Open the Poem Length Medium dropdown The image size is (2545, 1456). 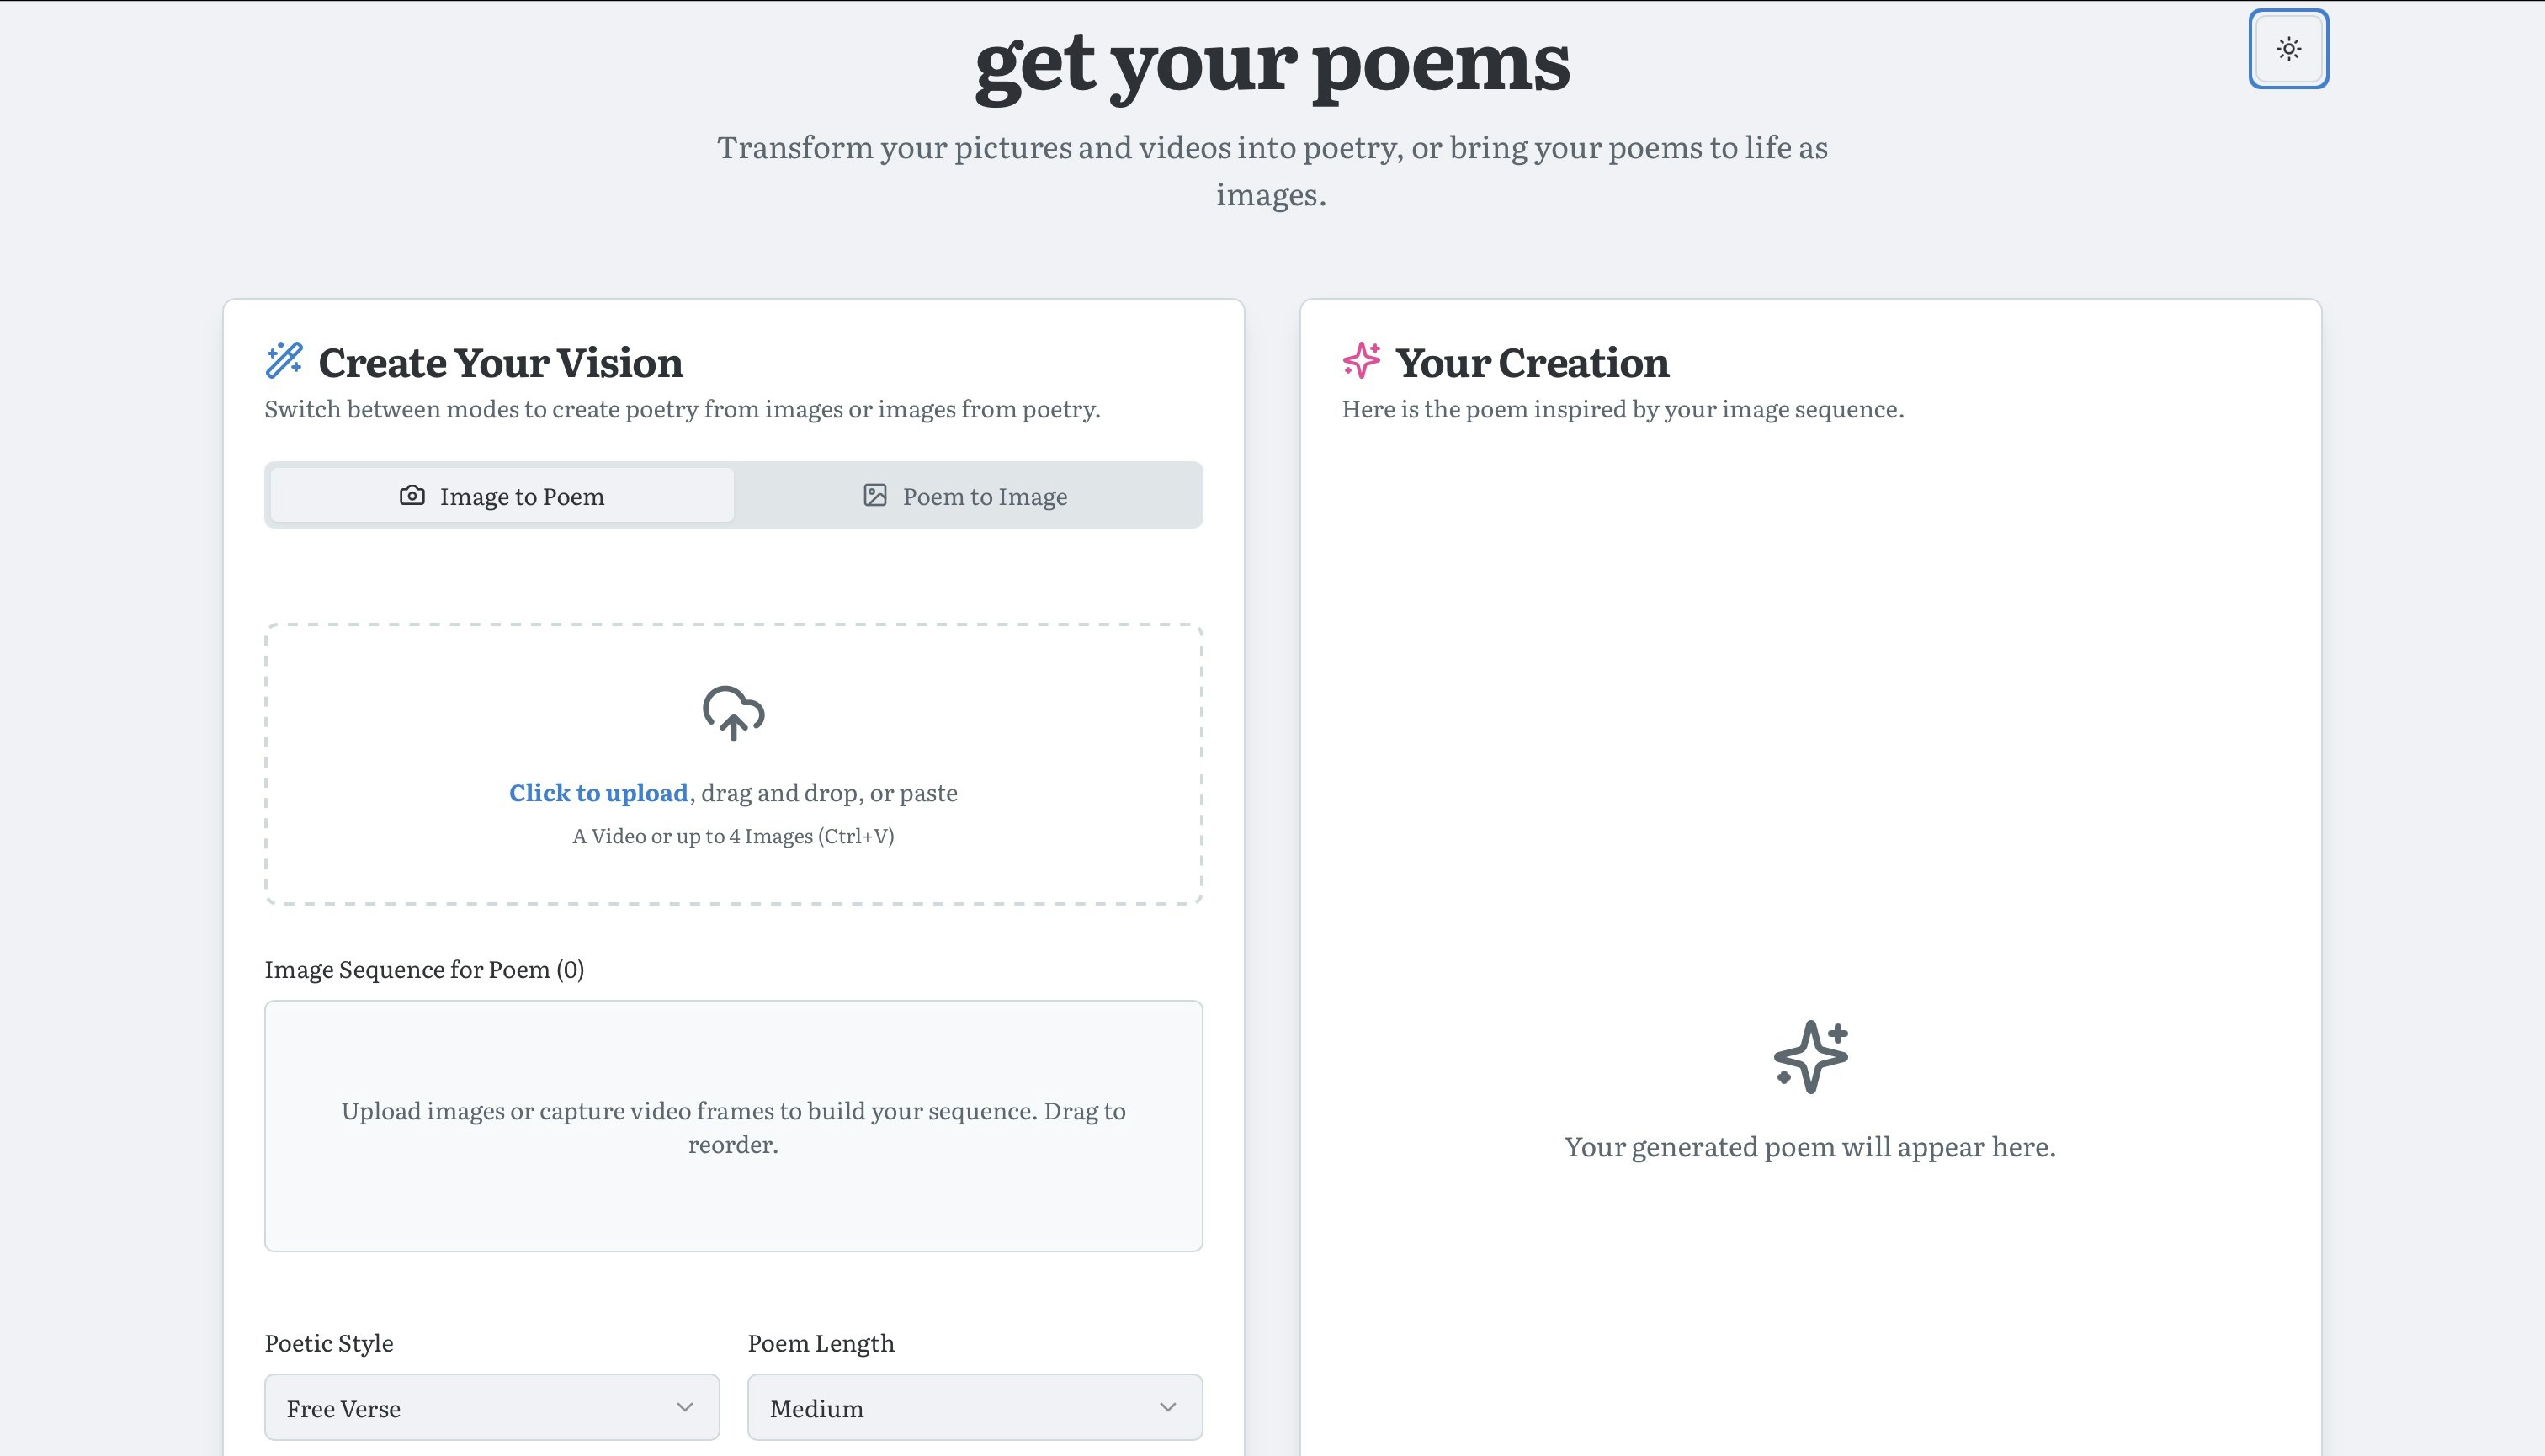click(x=975, y=1407)
